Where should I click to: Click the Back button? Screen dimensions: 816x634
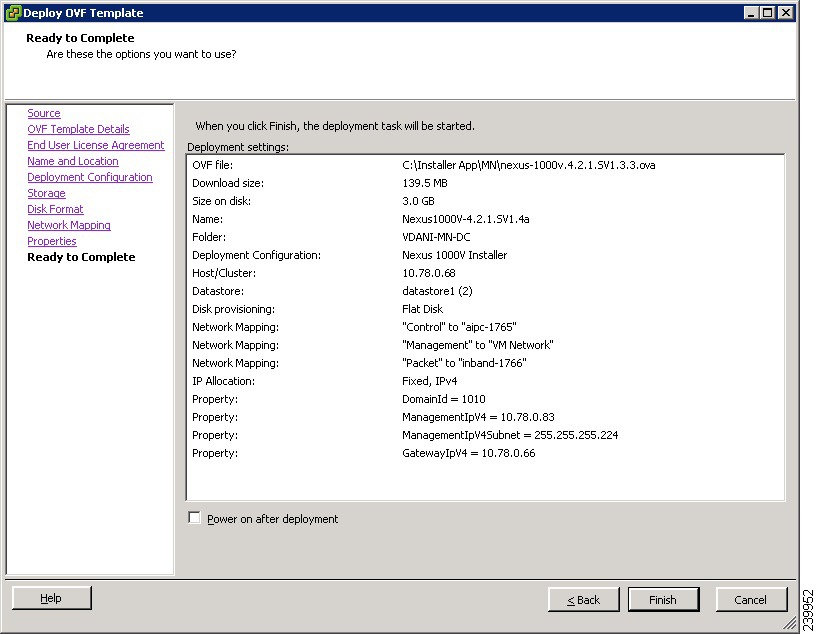[583, 600]
